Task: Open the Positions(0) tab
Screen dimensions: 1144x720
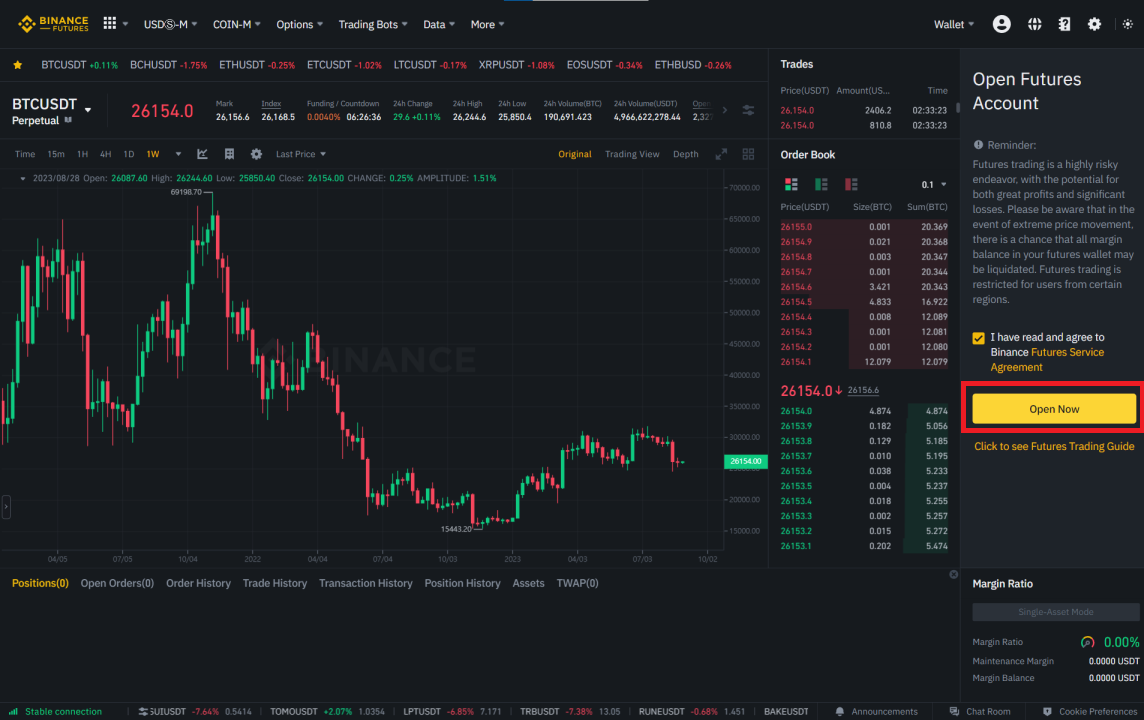Action: point(40,583)
